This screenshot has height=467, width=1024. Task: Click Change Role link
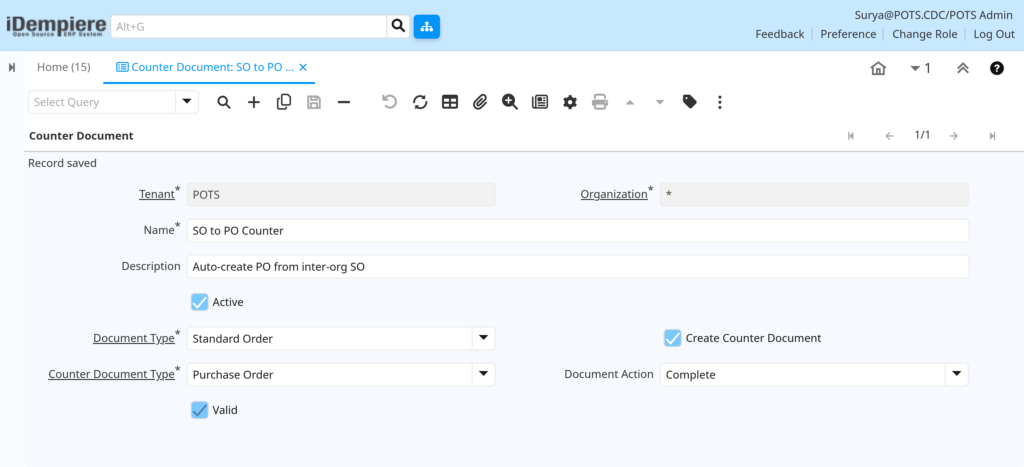click(x=925, y=34)
